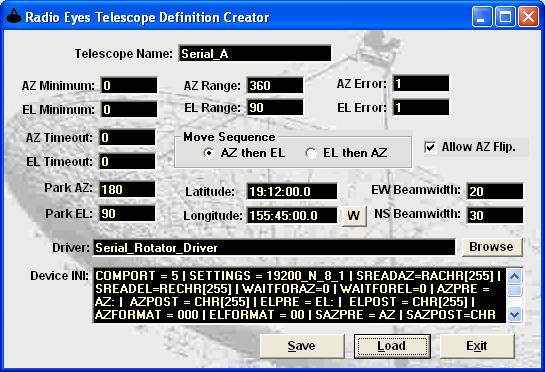Click the EL Range field showing 90

pyautogui.click(x=275, y=107)
